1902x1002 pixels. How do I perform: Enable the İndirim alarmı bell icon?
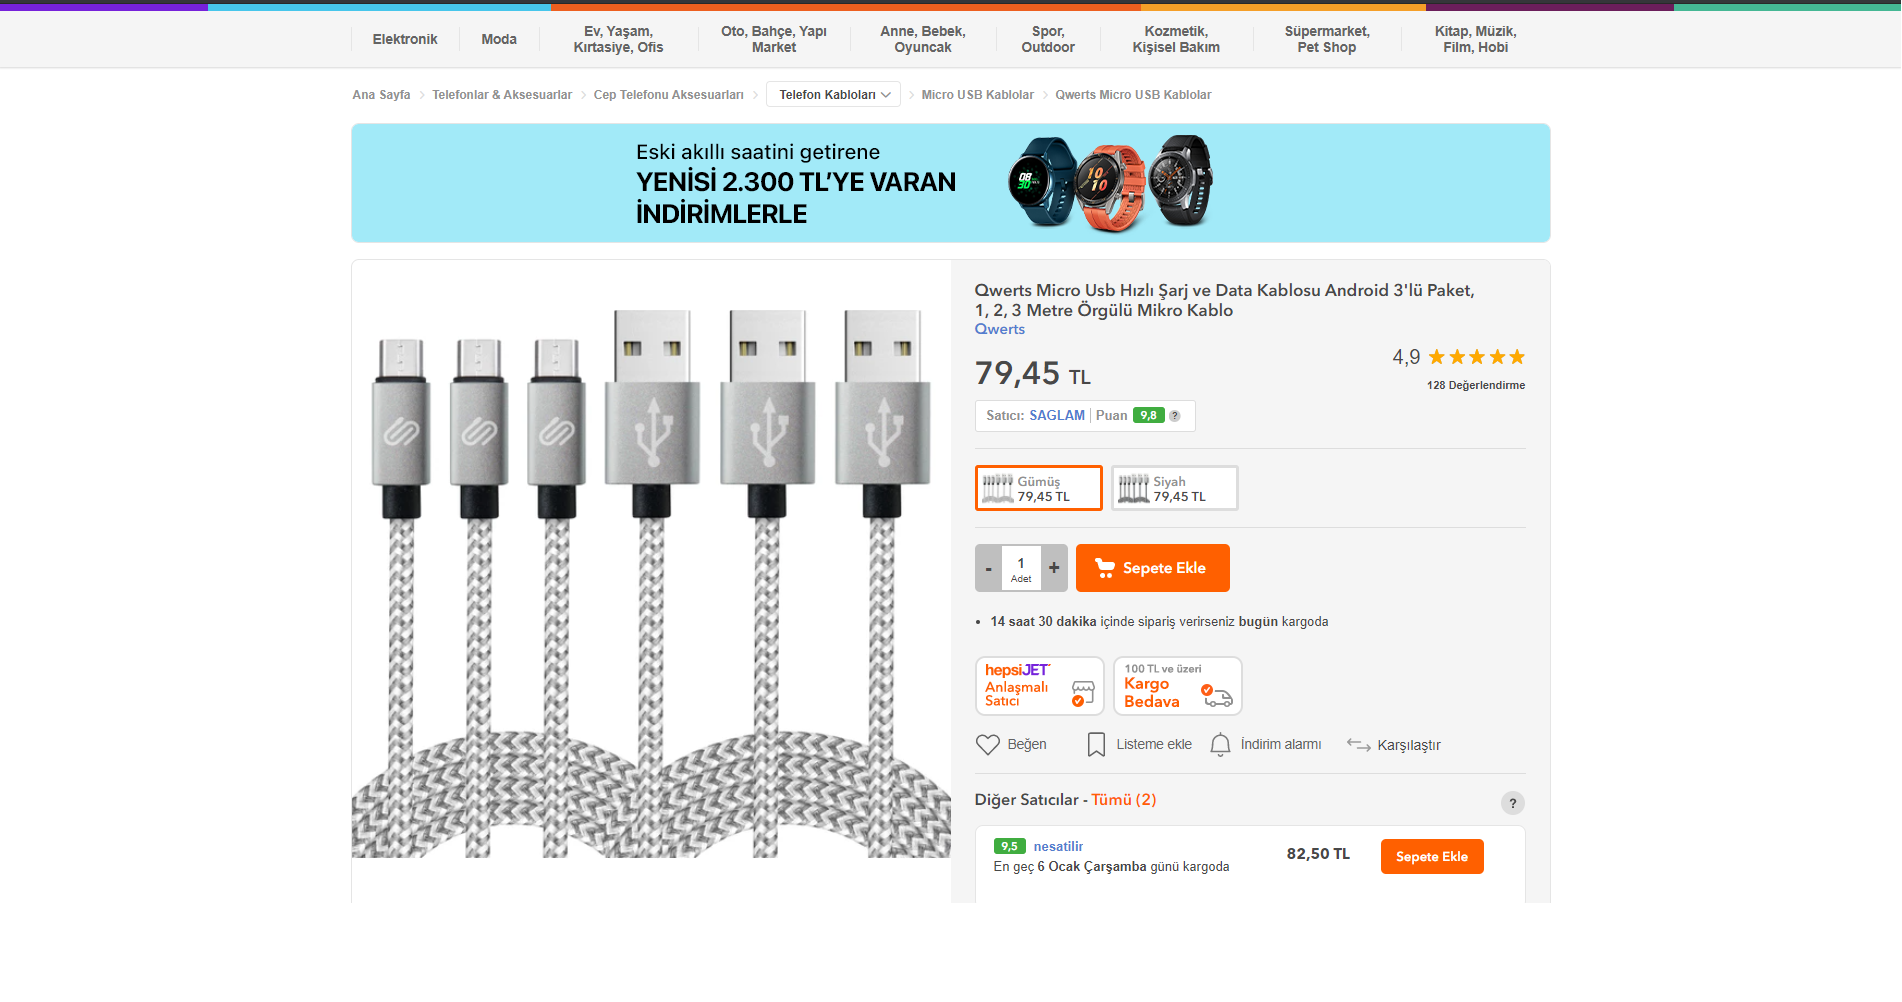(x=1220, y=744)
